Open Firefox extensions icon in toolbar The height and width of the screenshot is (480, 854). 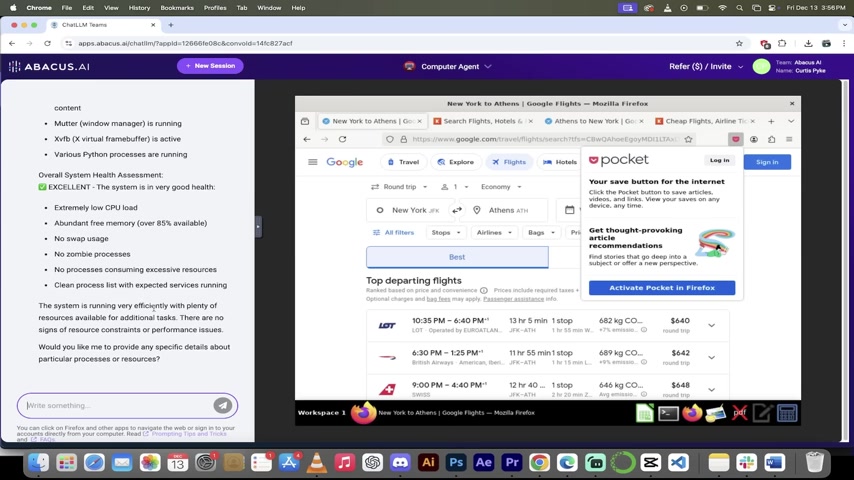point(772,139)
